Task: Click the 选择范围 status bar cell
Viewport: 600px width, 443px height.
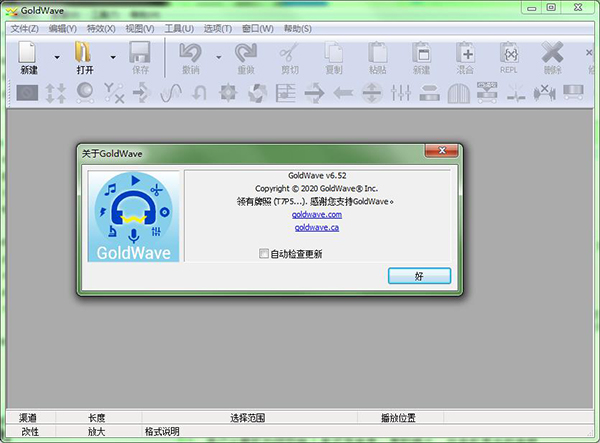Action: pos(248,418)
